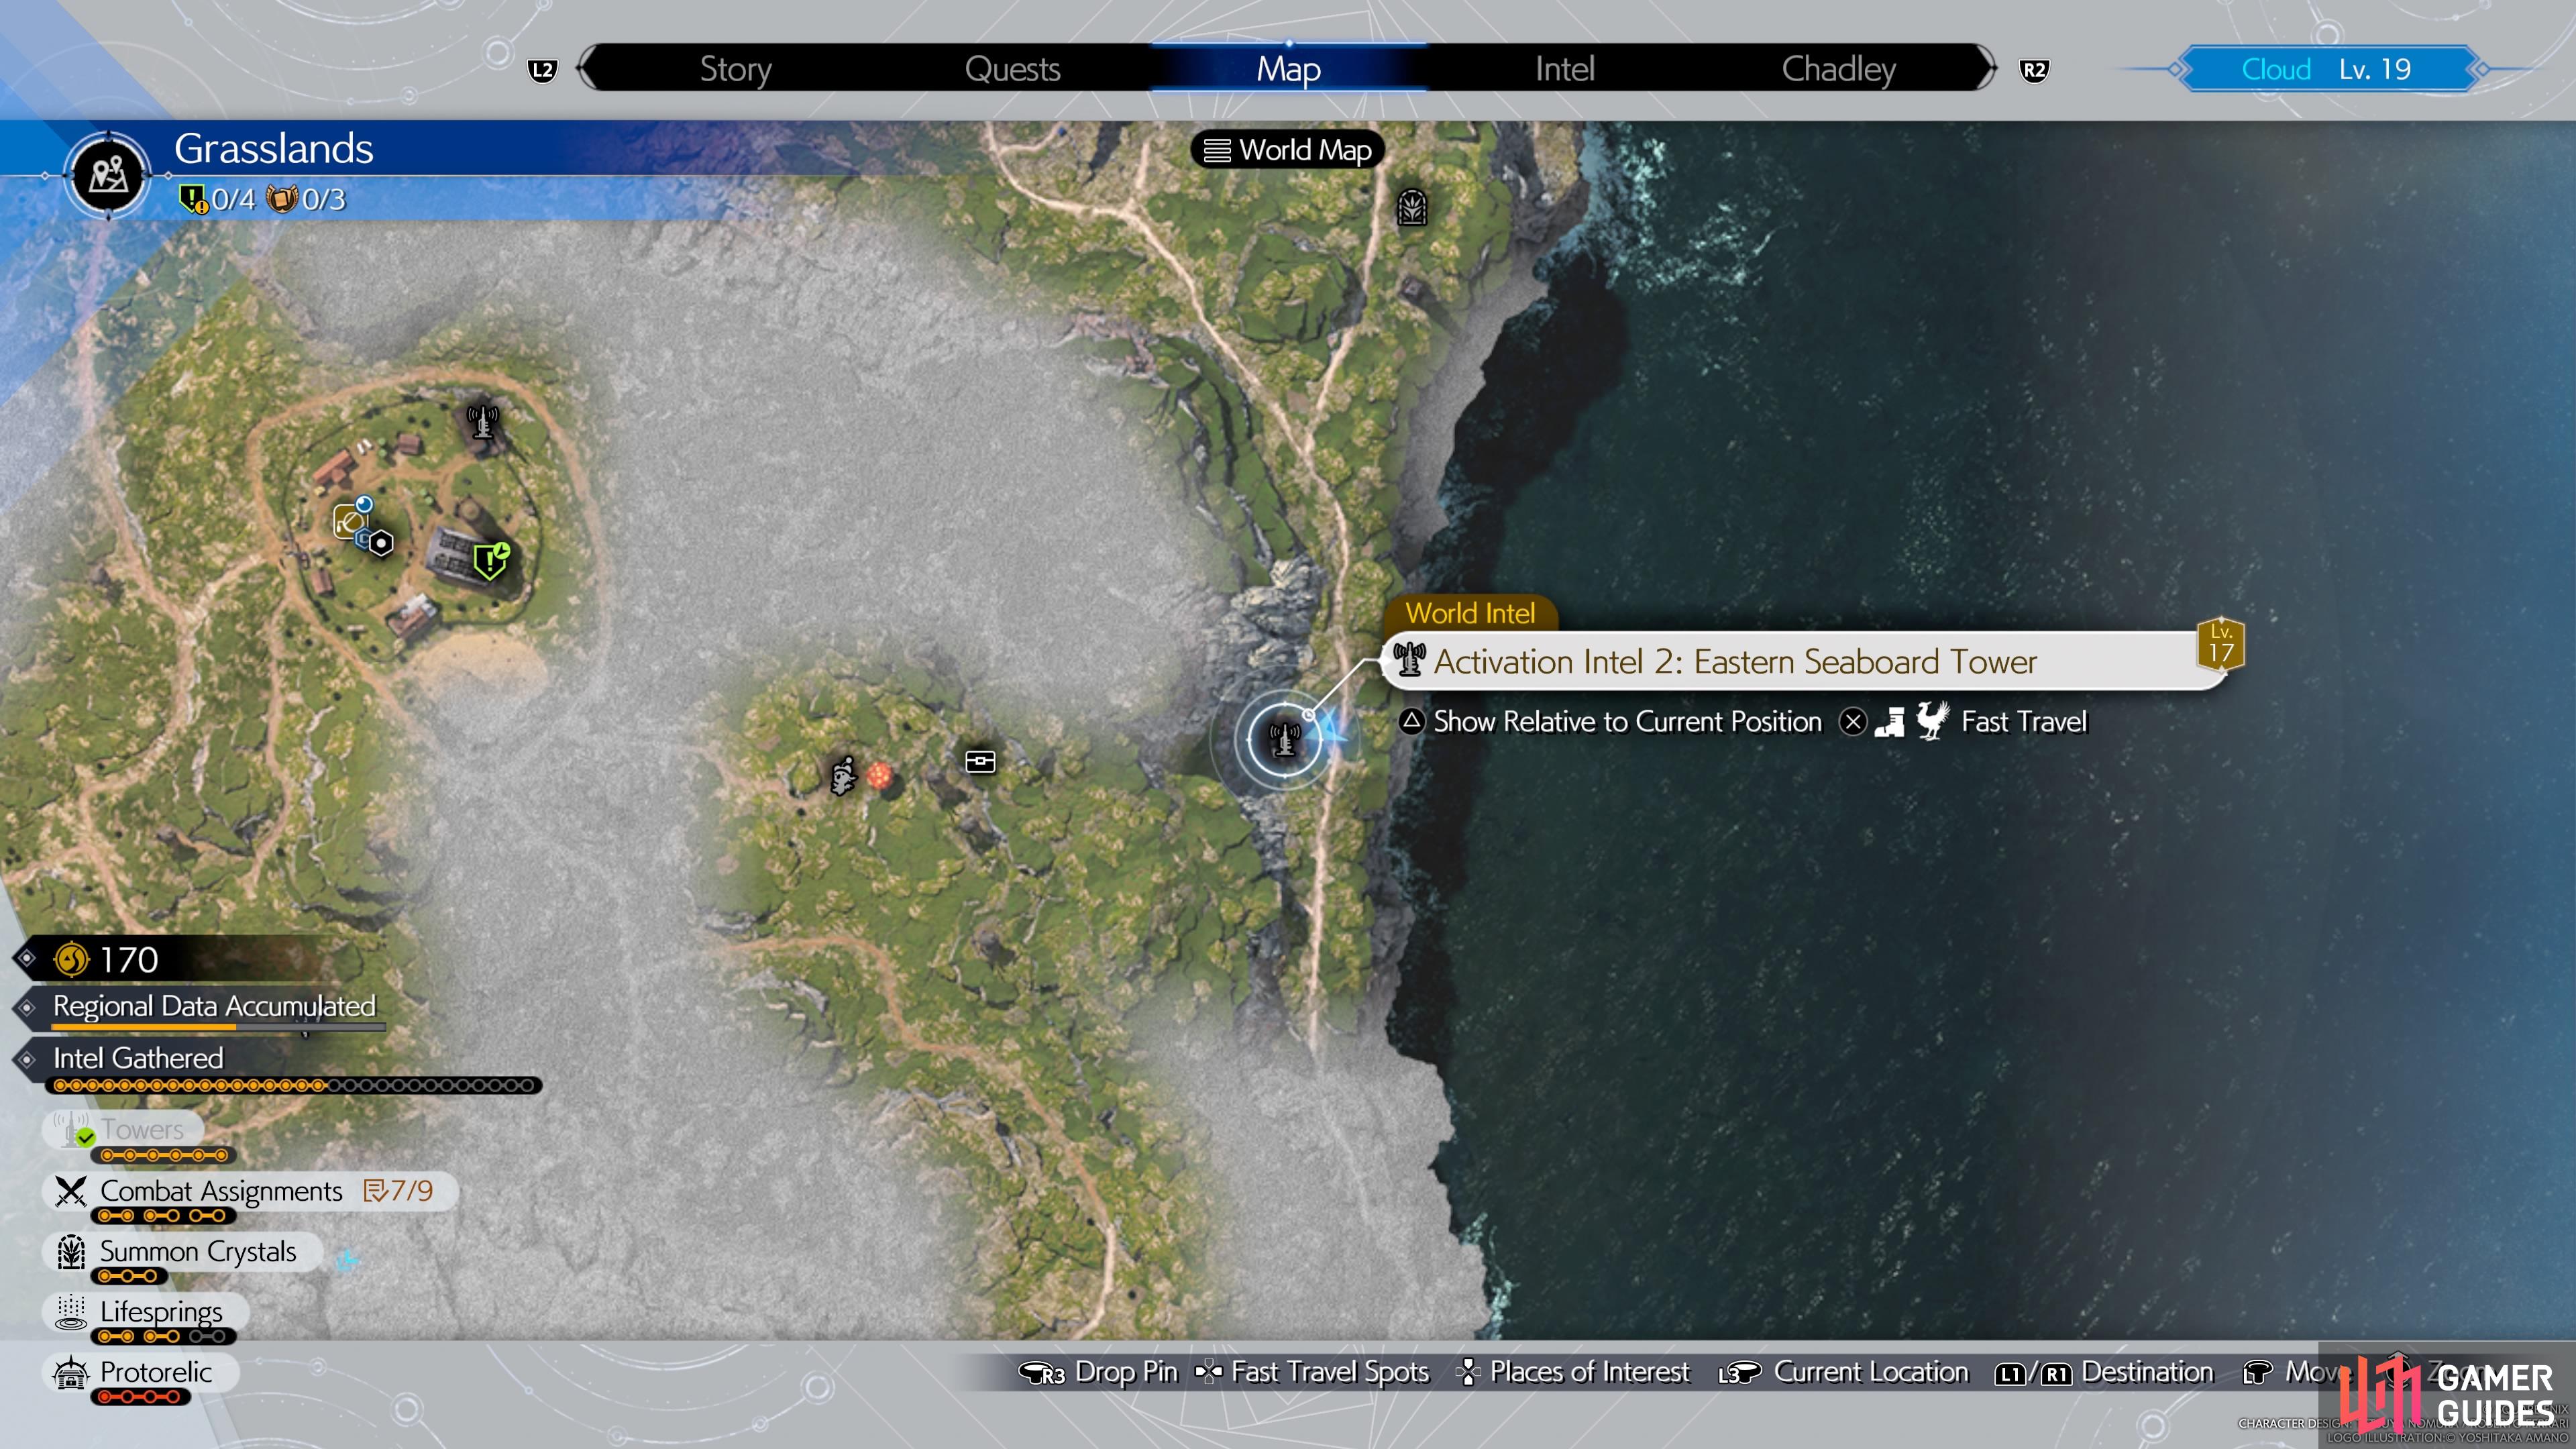Open Activation Intel 2: Eastern Seaboard Tower
This screenshot has width=2576, height=1449.
1805,661
